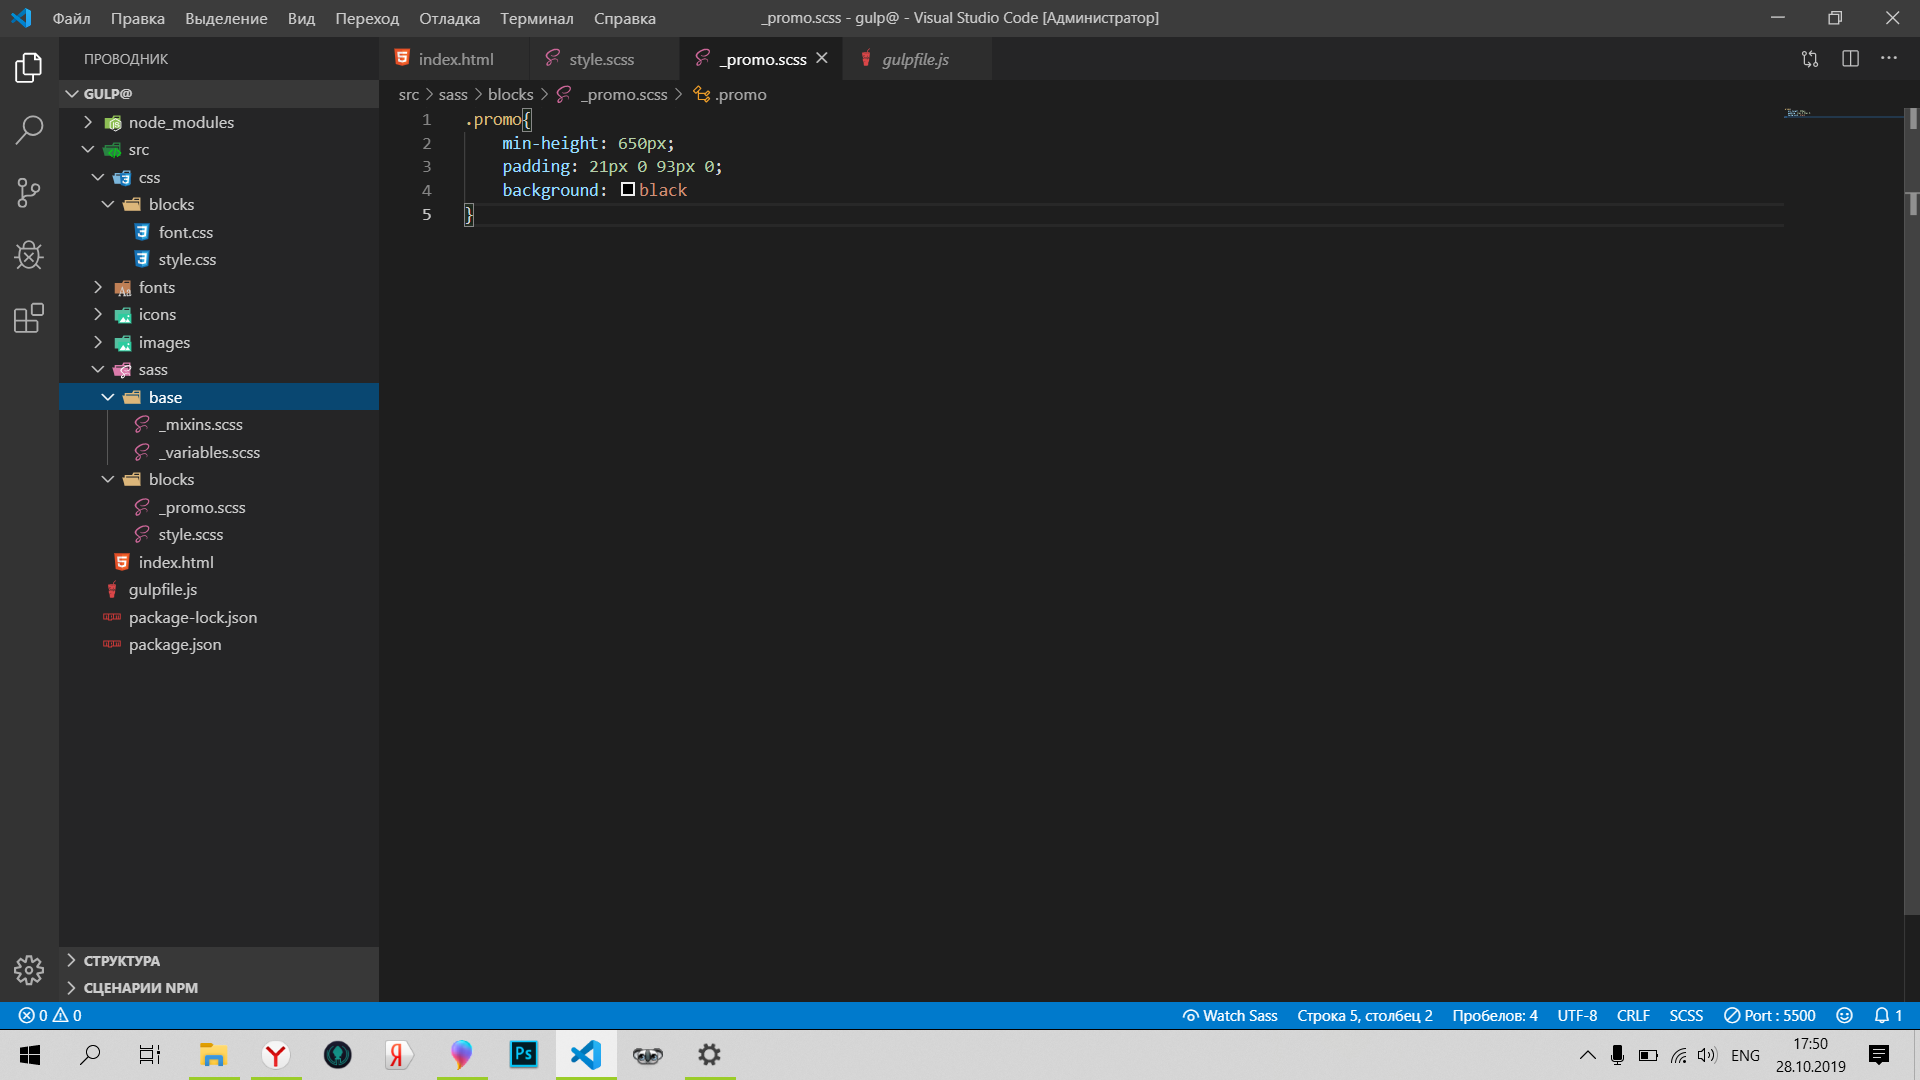Open the Правка menu
1920x1080 pixels.
pos(138,18)
